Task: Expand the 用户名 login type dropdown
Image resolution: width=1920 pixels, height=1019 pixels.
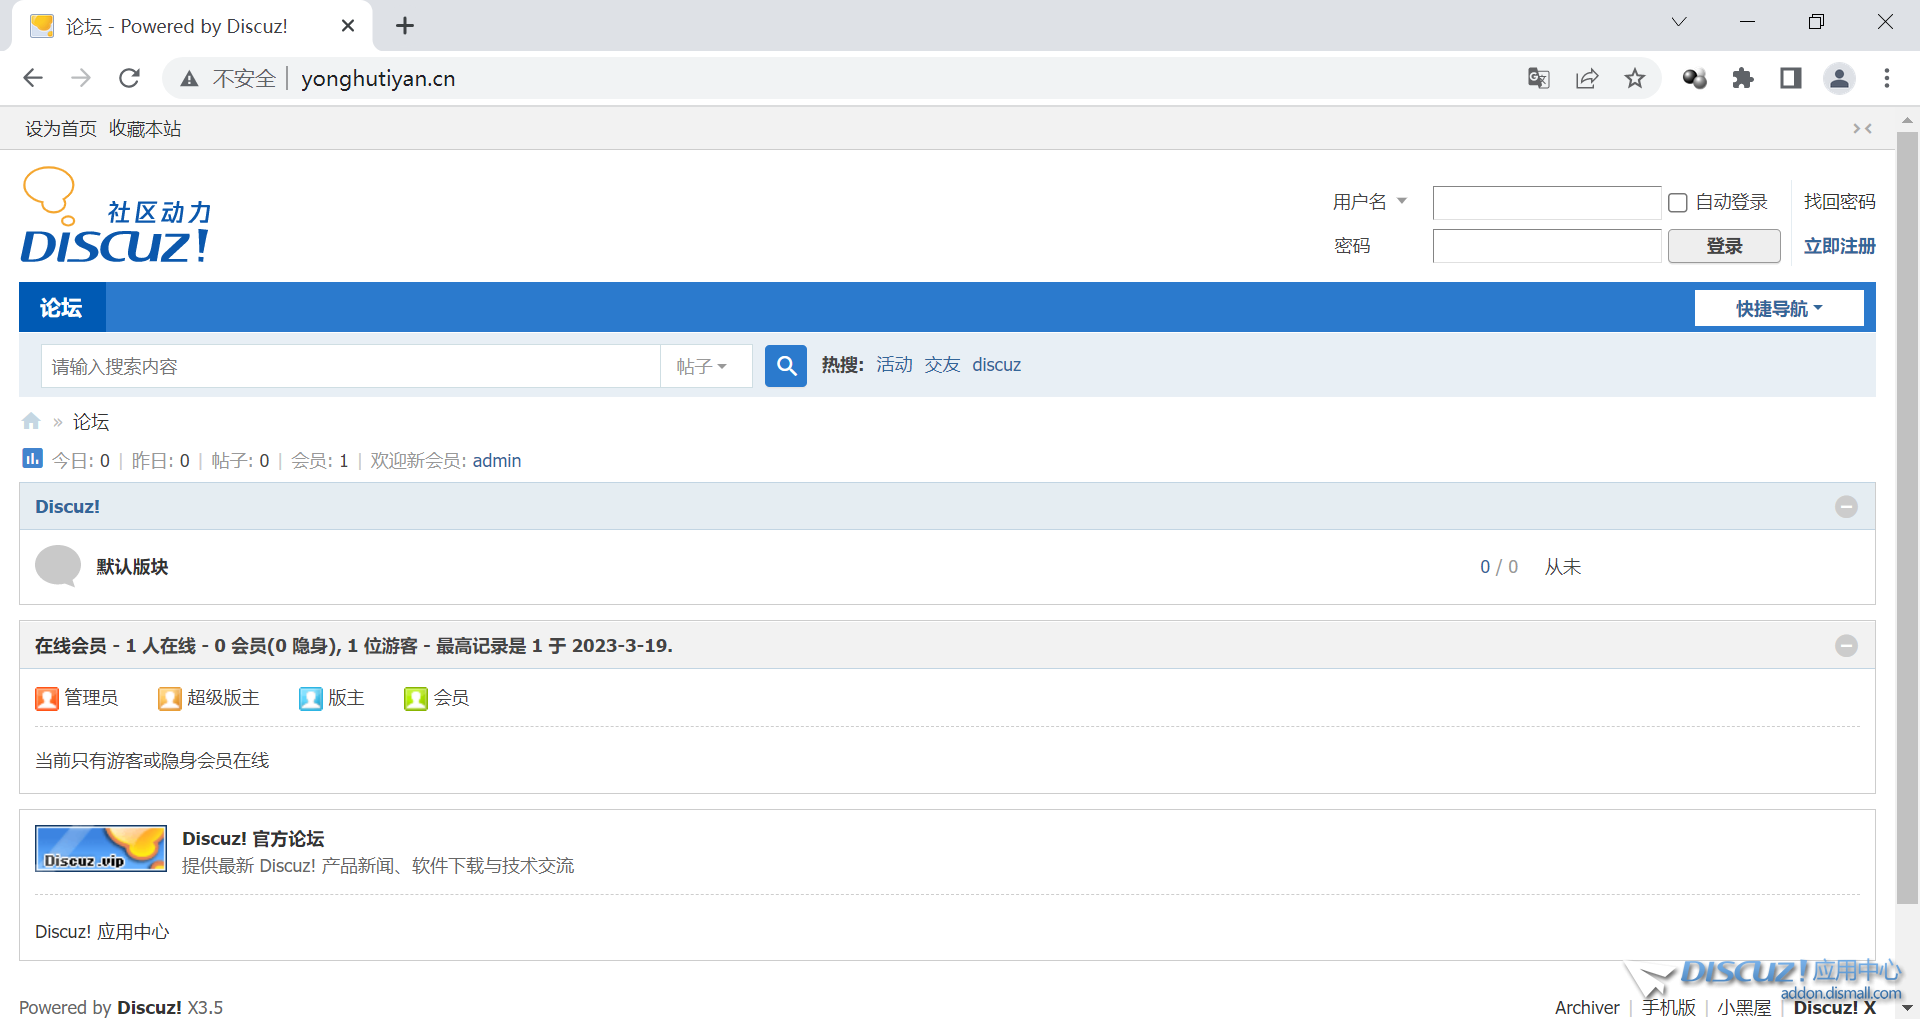Action: 1369,202
